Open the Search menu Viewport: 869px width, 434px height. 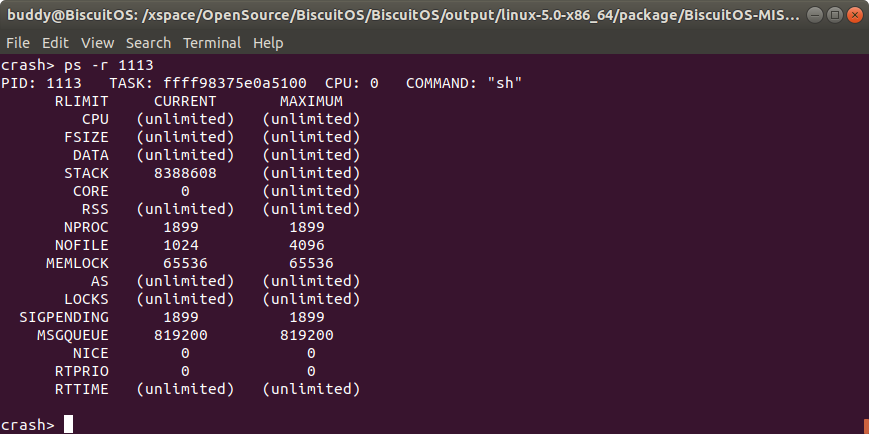[x=149, y=43]
